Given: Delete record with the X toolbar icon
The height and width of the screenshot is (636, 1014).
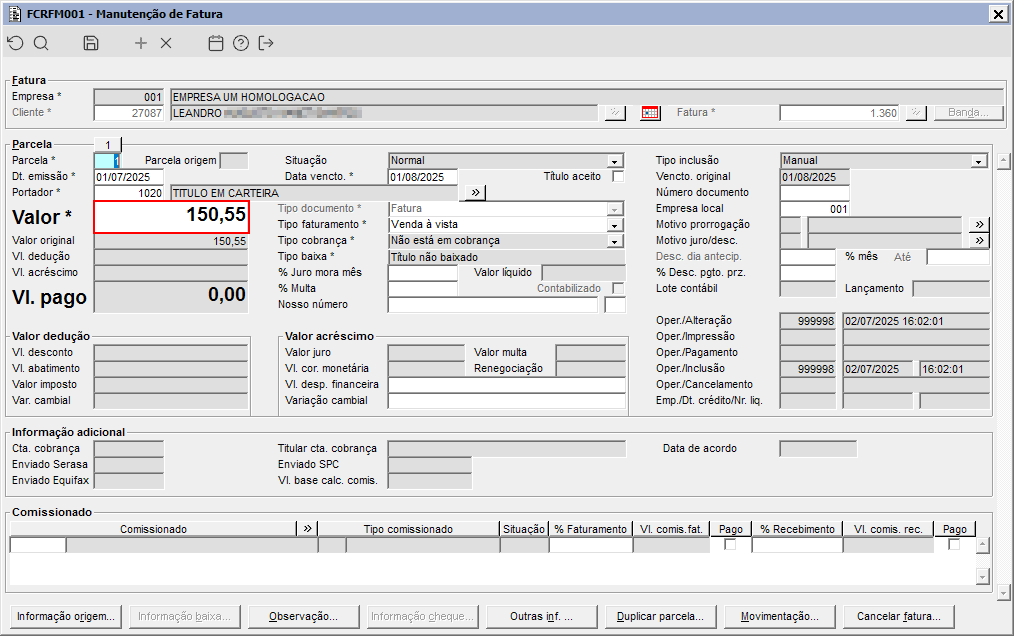Looking at the screenshot, I should (166, 43).
